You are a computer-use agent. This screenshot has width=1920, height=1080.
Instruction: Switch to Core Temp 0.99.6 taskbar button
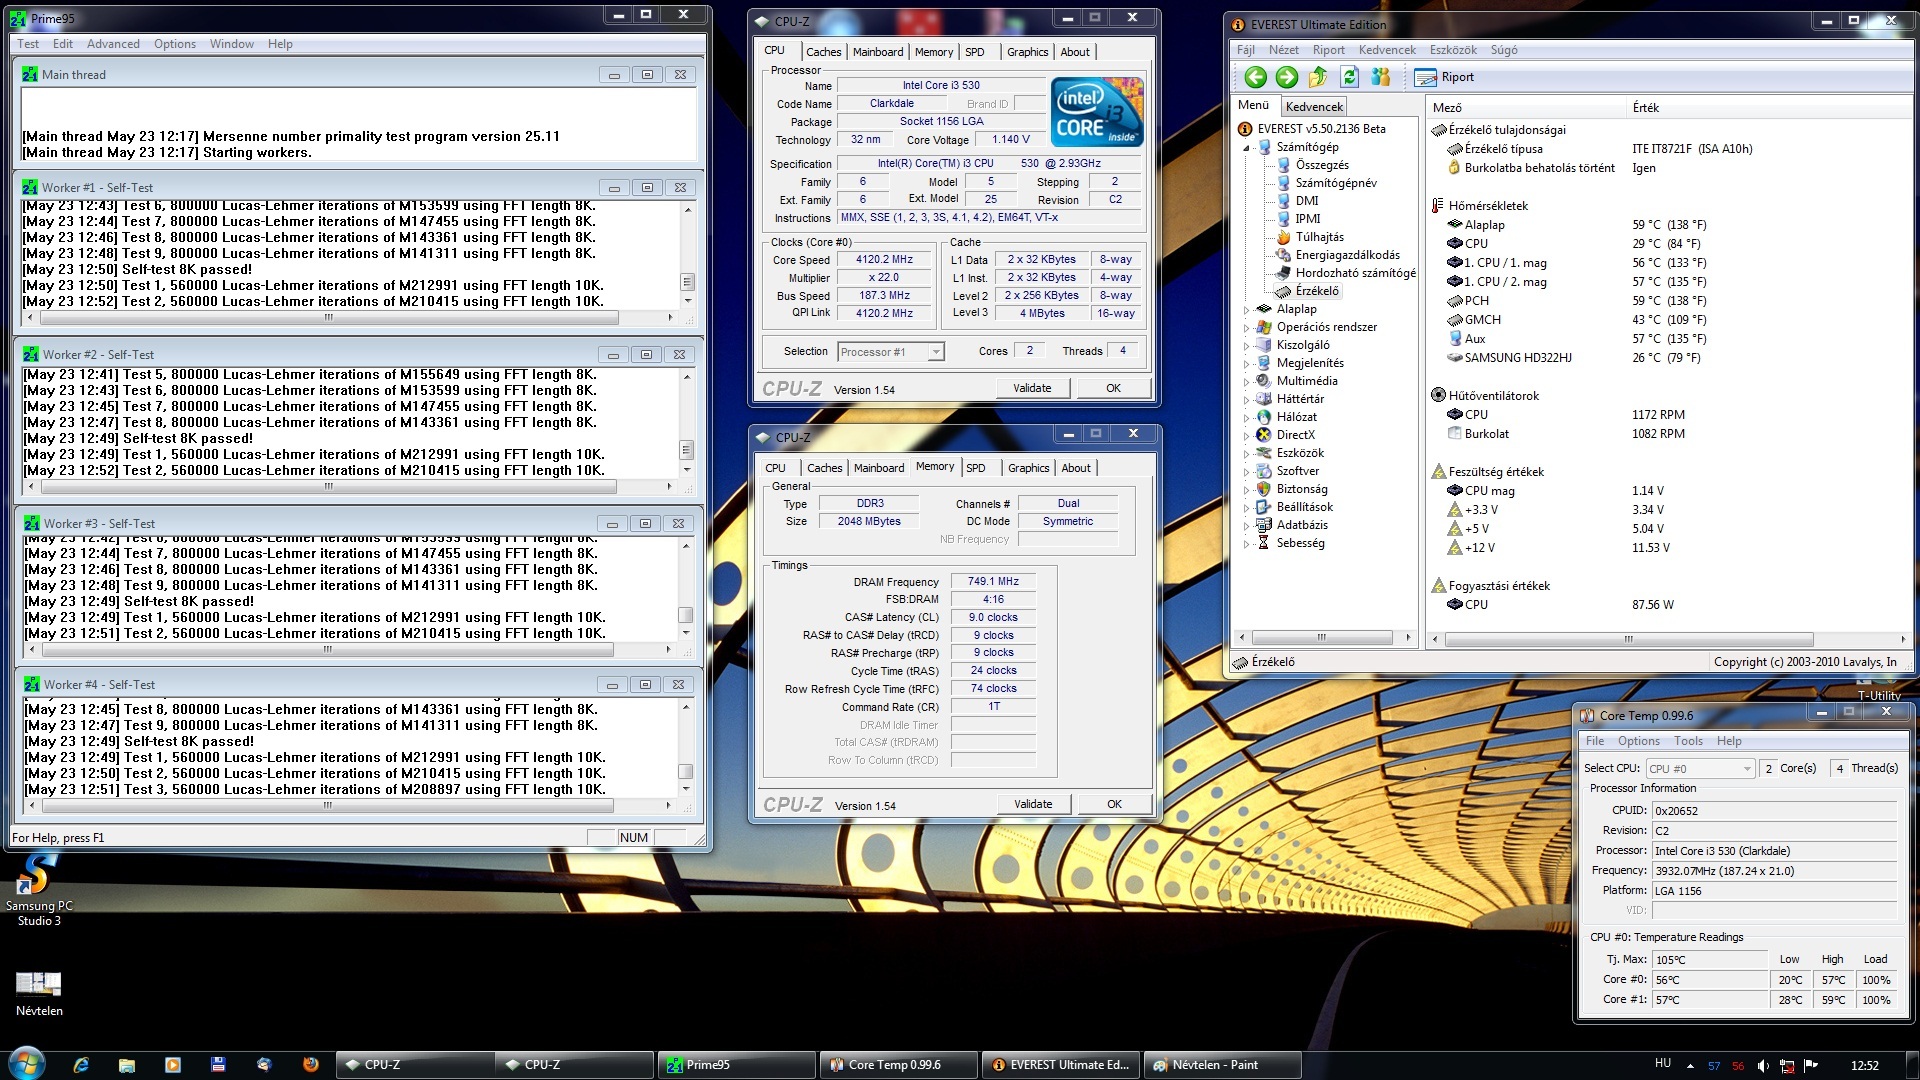898,1065
